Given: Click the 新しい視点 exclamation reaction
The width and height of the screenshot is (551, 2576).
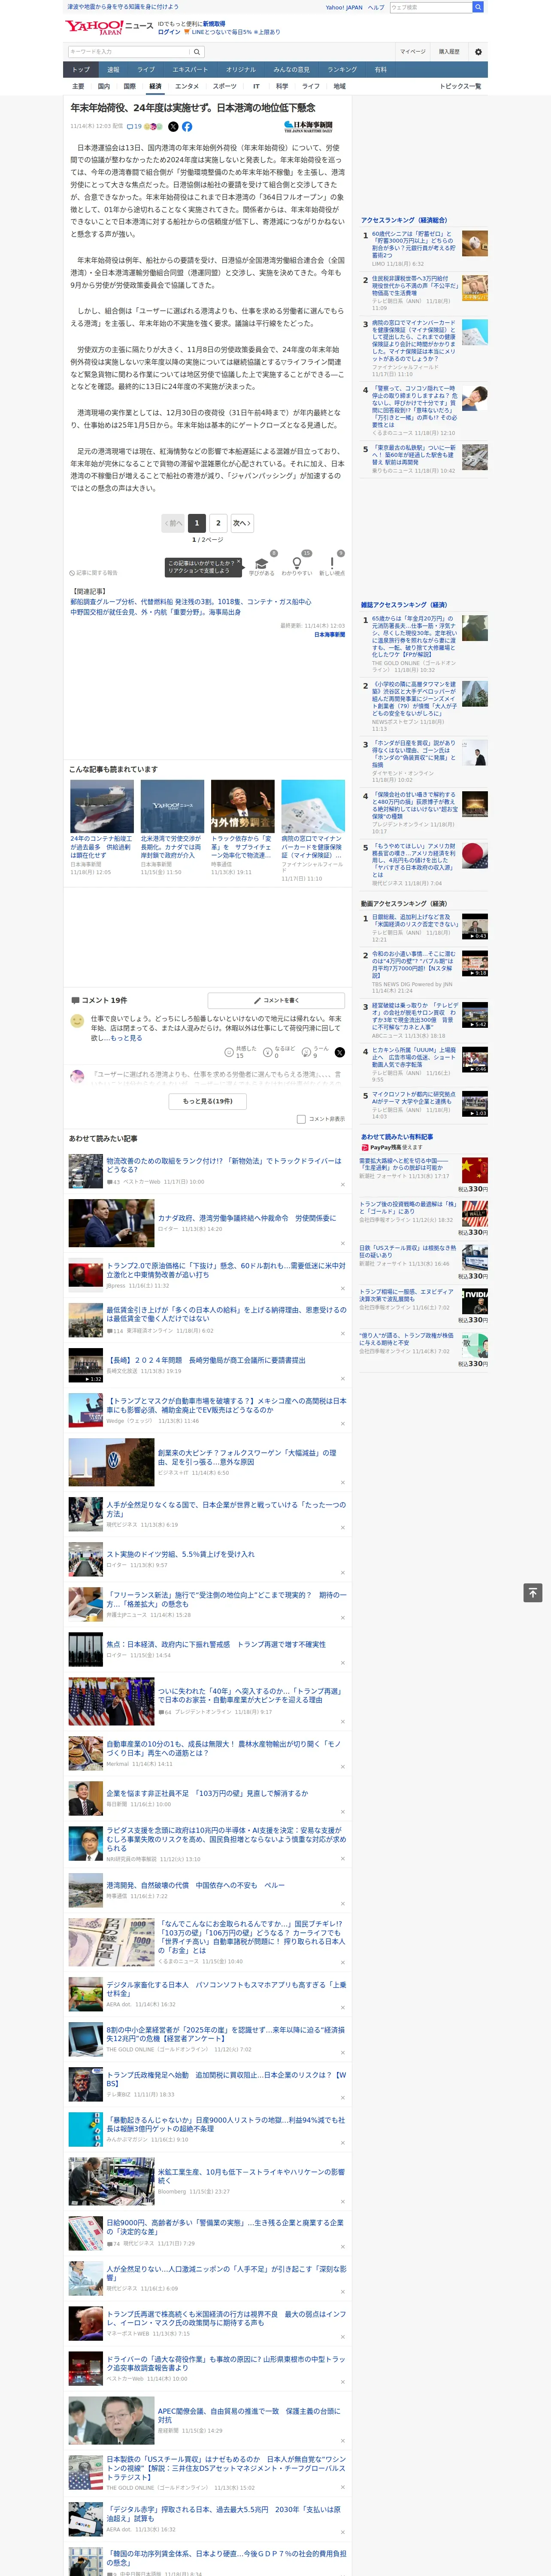Looking at the screenshot, I should (x=332, y=565).
